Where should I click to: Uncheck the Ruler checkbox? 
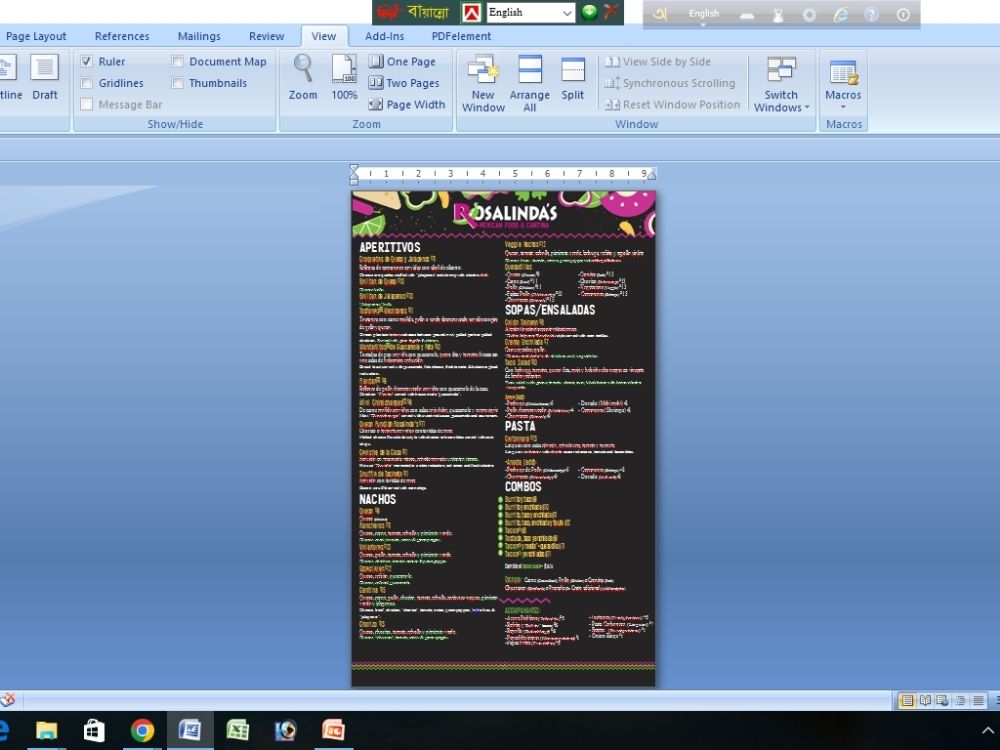click(x=87, y=61)
